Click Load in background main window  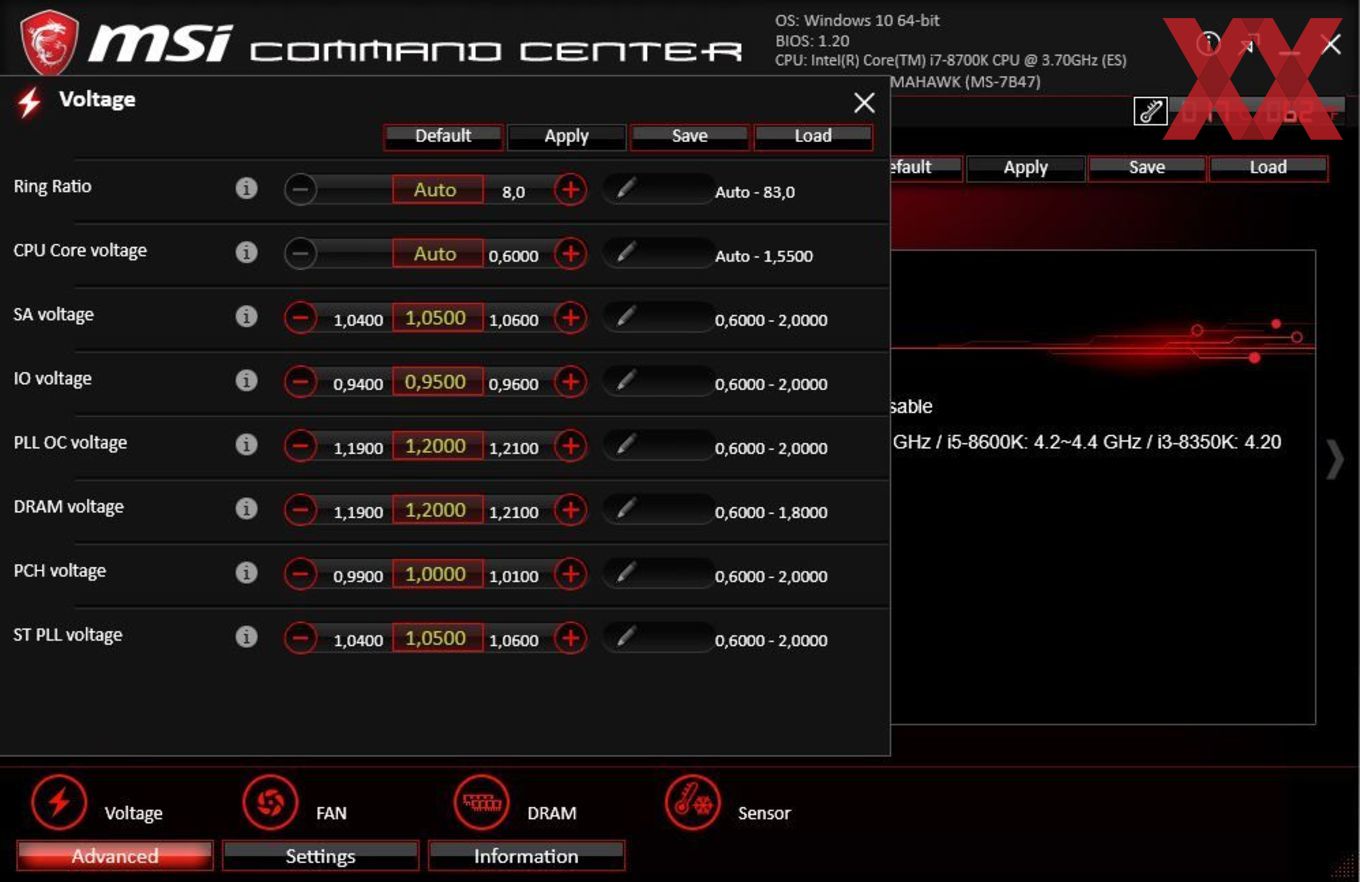click(1268, 168)
